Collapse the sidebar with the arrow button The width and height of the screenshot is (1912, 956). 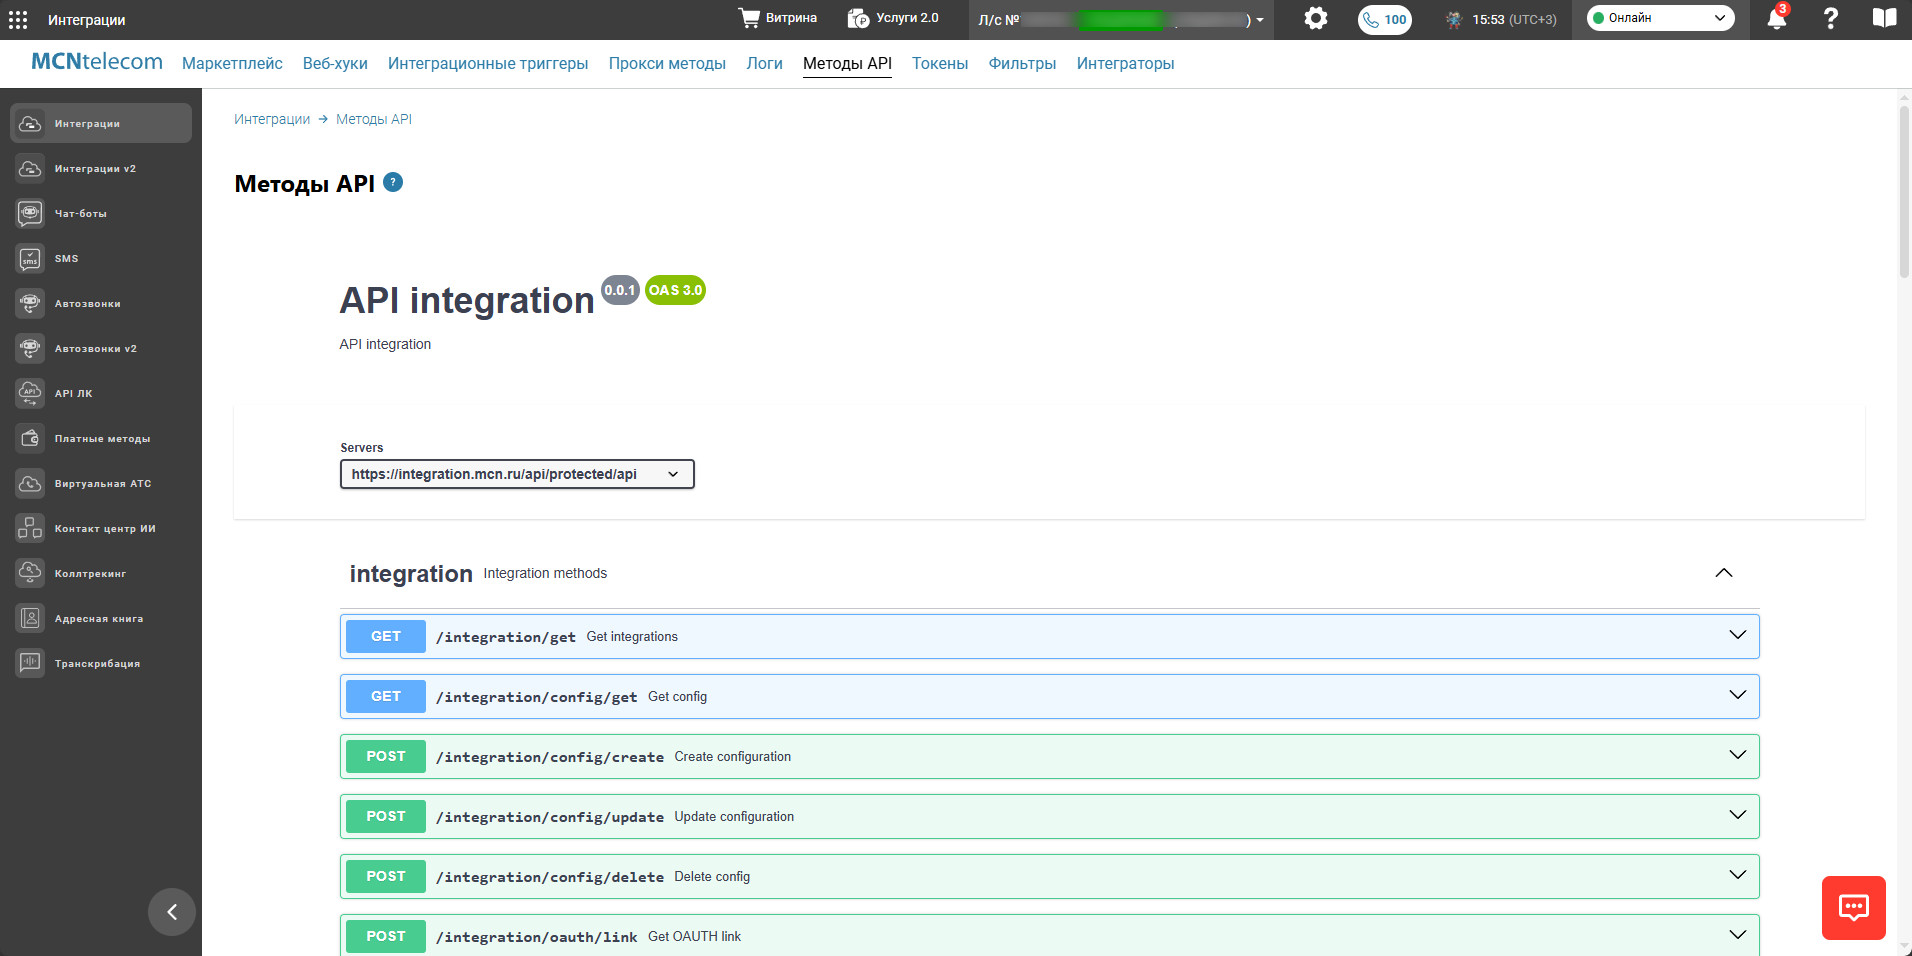click(172, 912)
